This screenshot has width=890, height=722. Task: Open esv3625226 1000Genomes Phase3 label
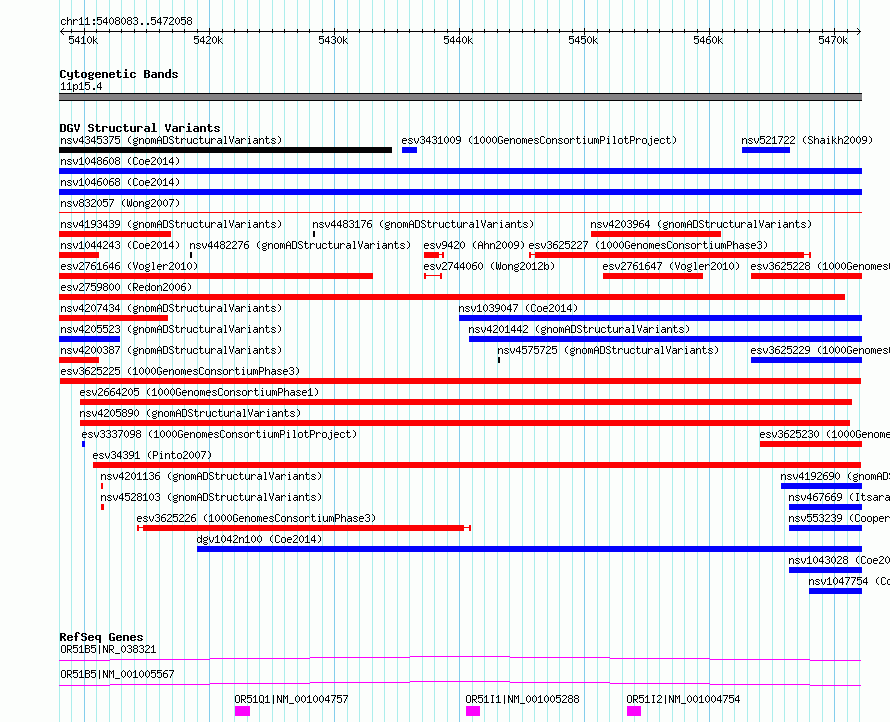[x=256, y=518]
